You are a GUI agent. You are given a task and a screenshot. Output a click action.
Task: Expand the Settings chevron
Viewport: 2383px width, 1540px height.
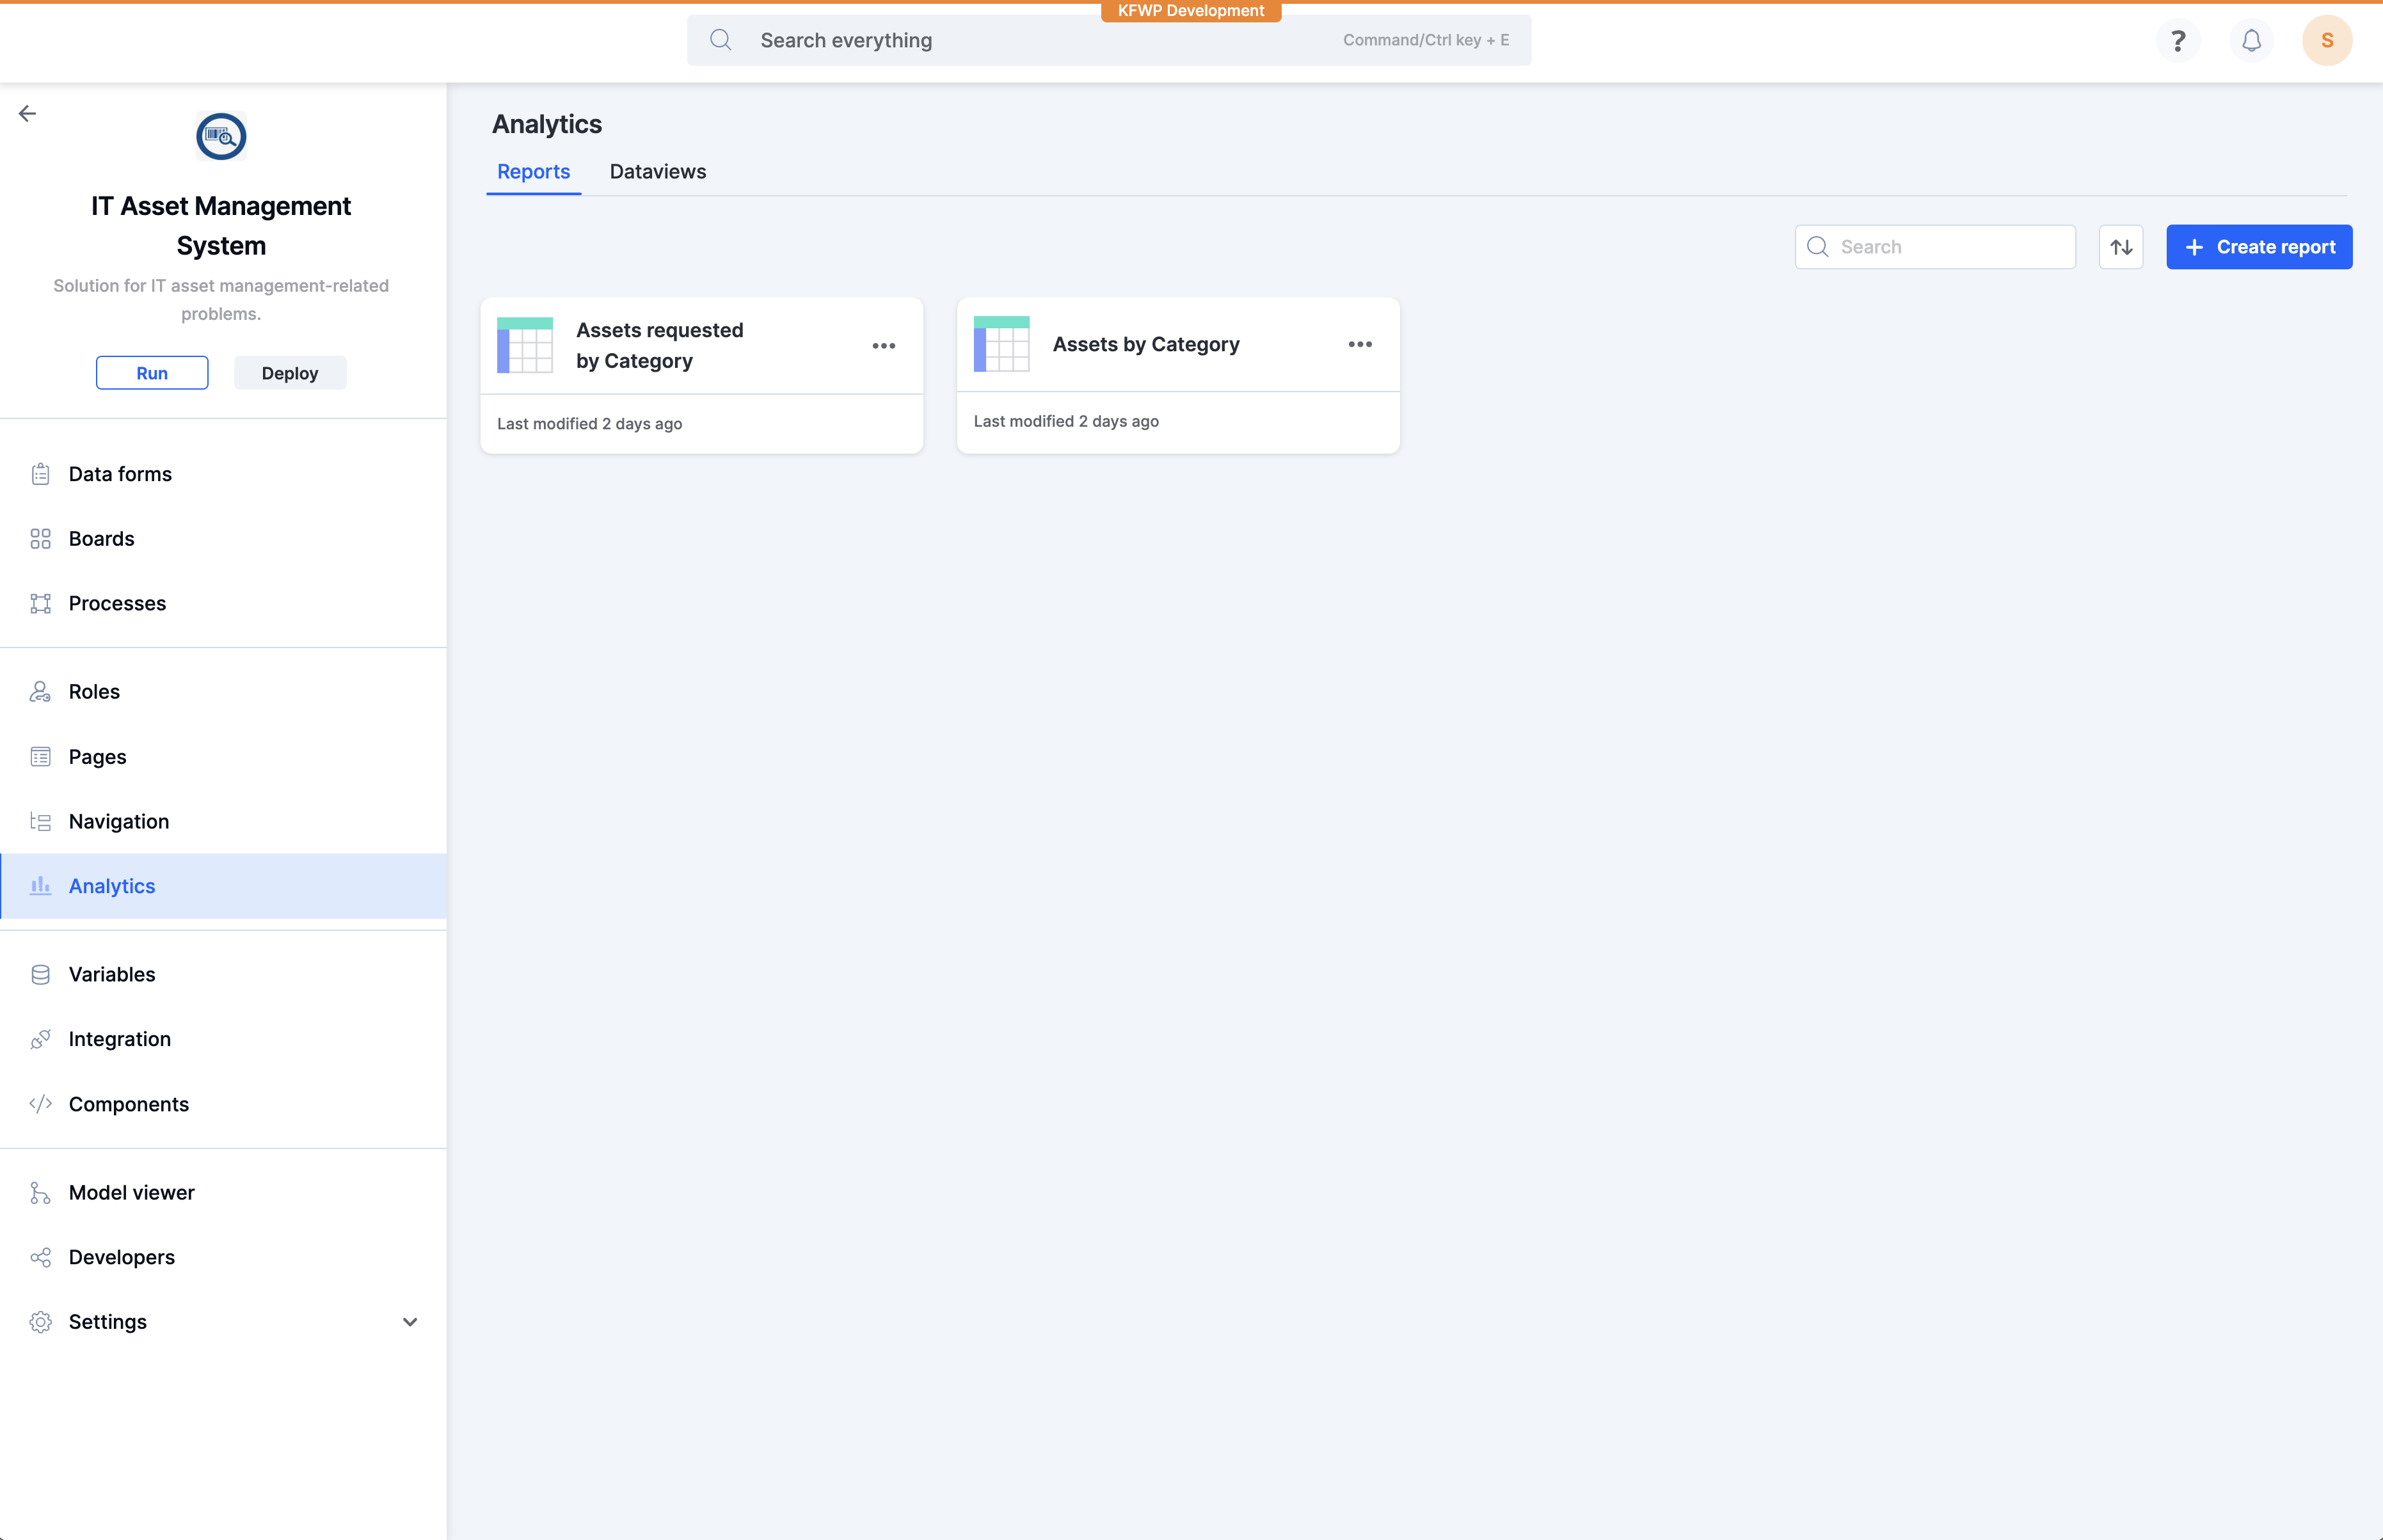[410, 1322]
